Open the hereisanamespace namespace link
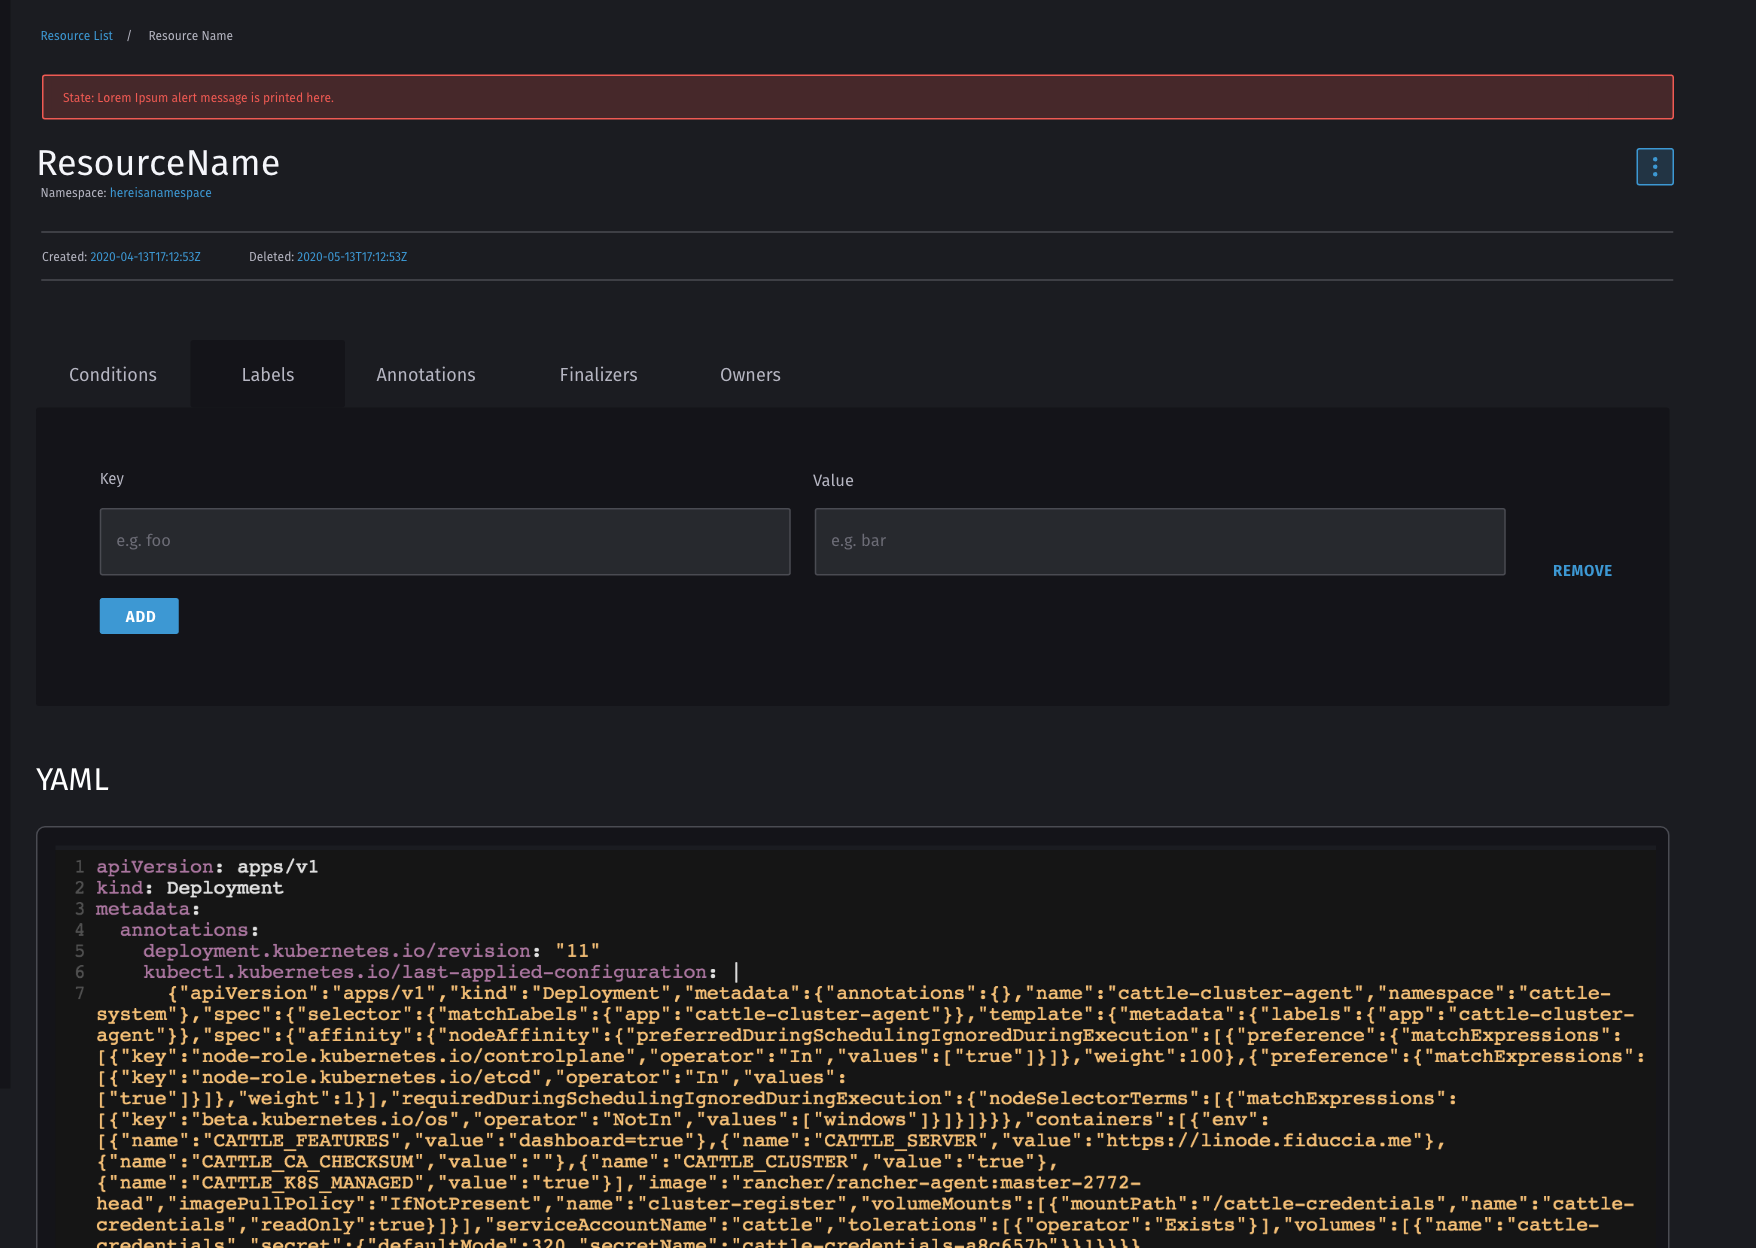This screenshot has width=1756, height=1248. [159, 192]
